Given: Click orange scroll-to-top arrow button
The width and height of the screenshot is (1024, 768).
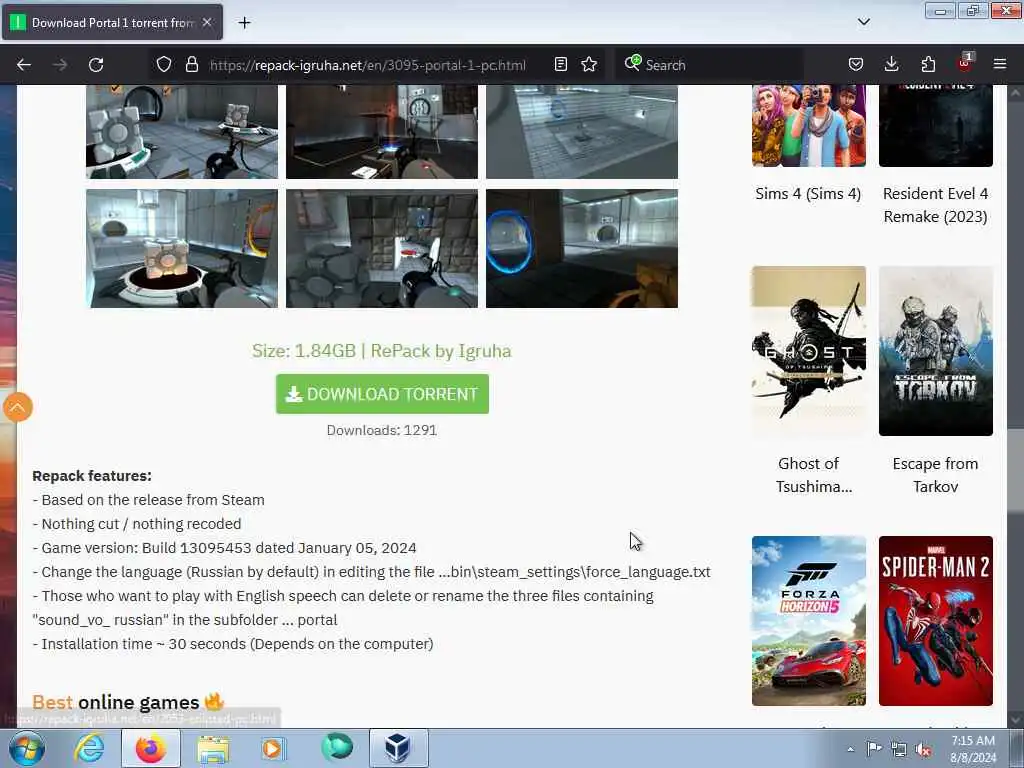Looking at the screenshot, I should 18,408.
